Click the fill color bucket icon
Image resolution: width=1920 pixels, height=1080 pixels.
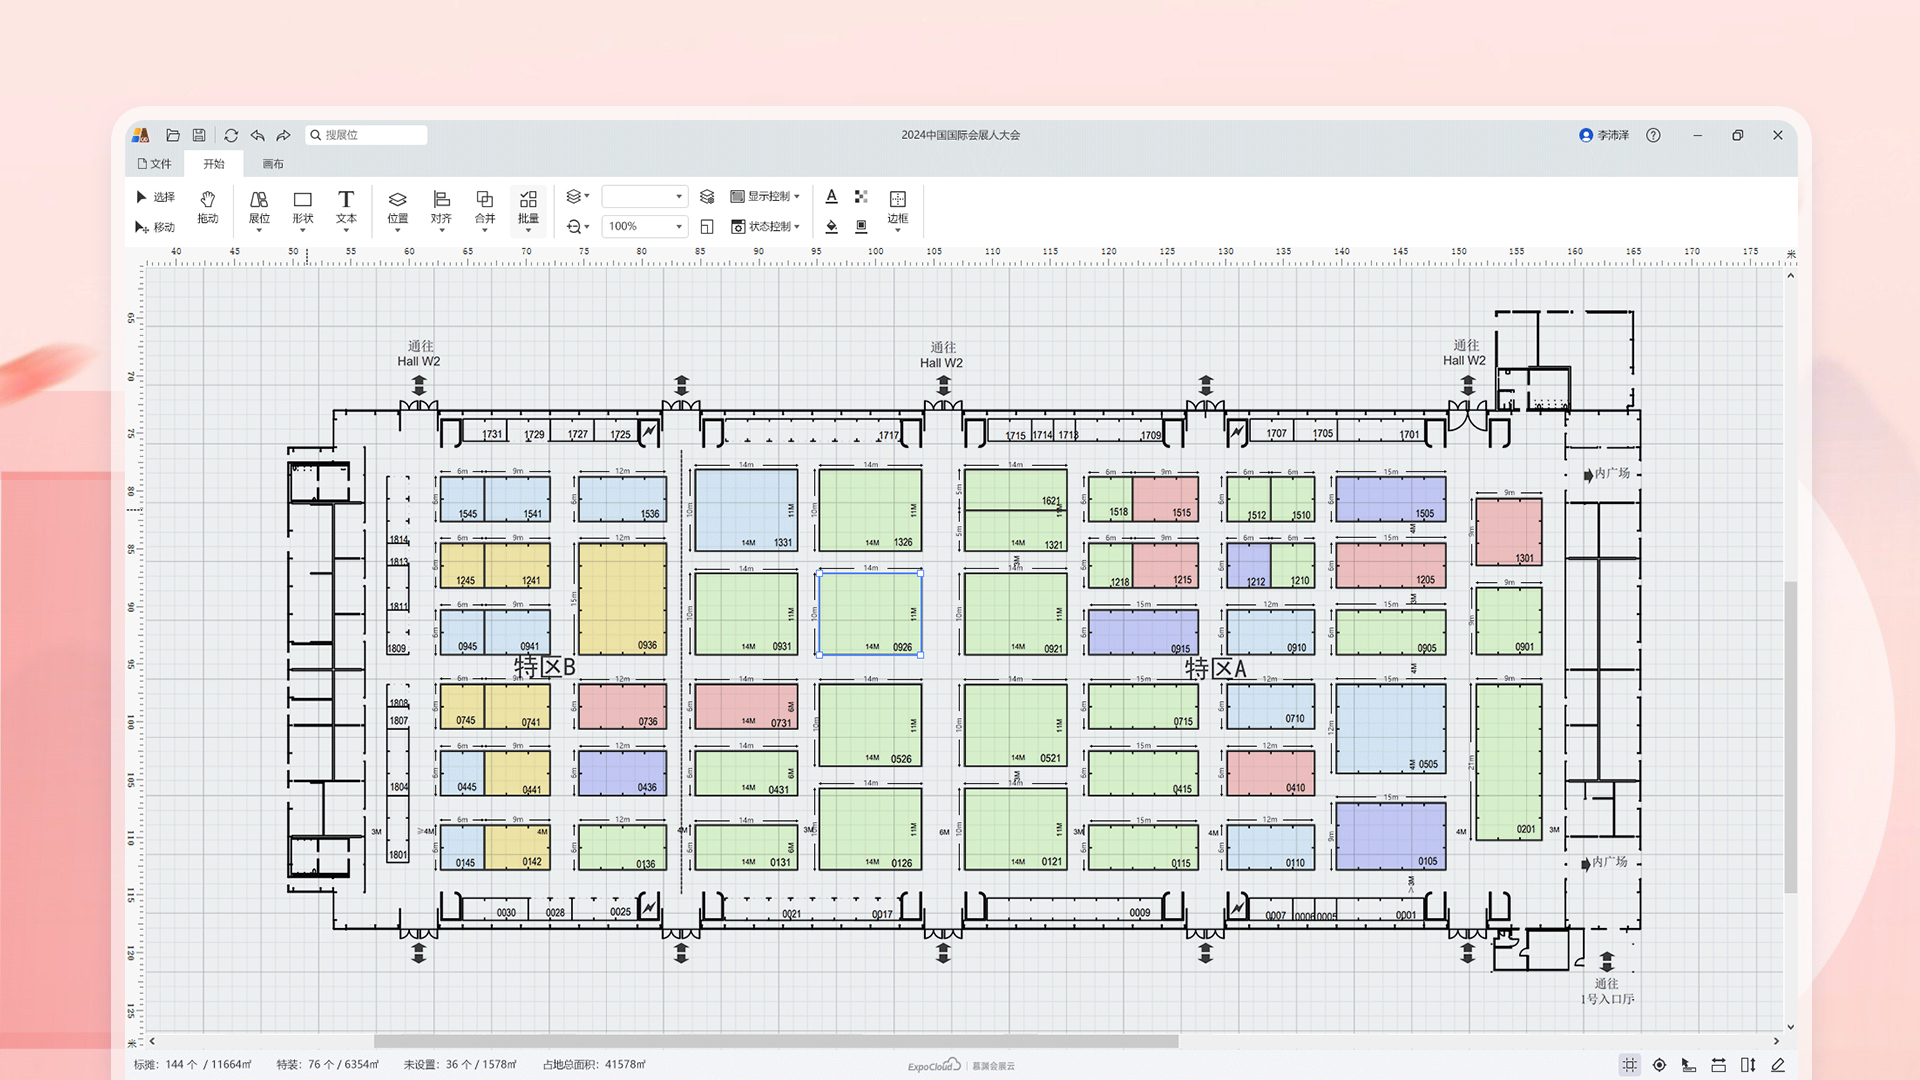pyautogui.click(x=831, y=227)
